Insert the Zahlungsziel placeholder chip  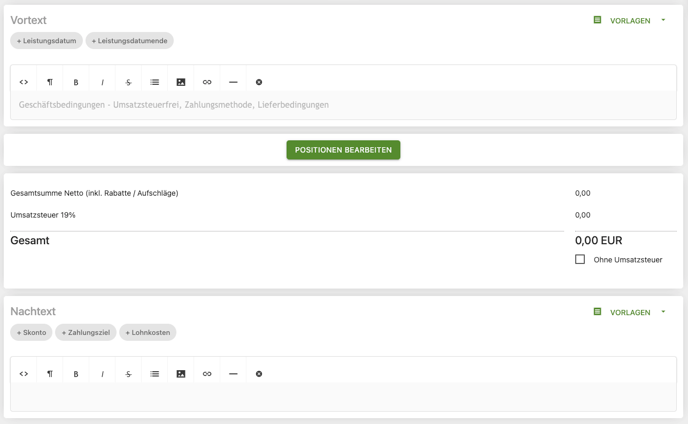pyautogui.click(x=86, y=332)
